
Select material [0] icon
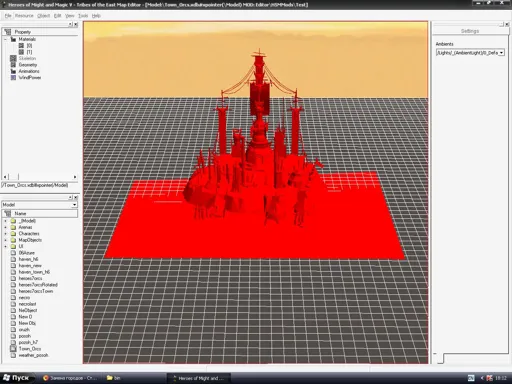pyautogui.click(x=21, y=46)
